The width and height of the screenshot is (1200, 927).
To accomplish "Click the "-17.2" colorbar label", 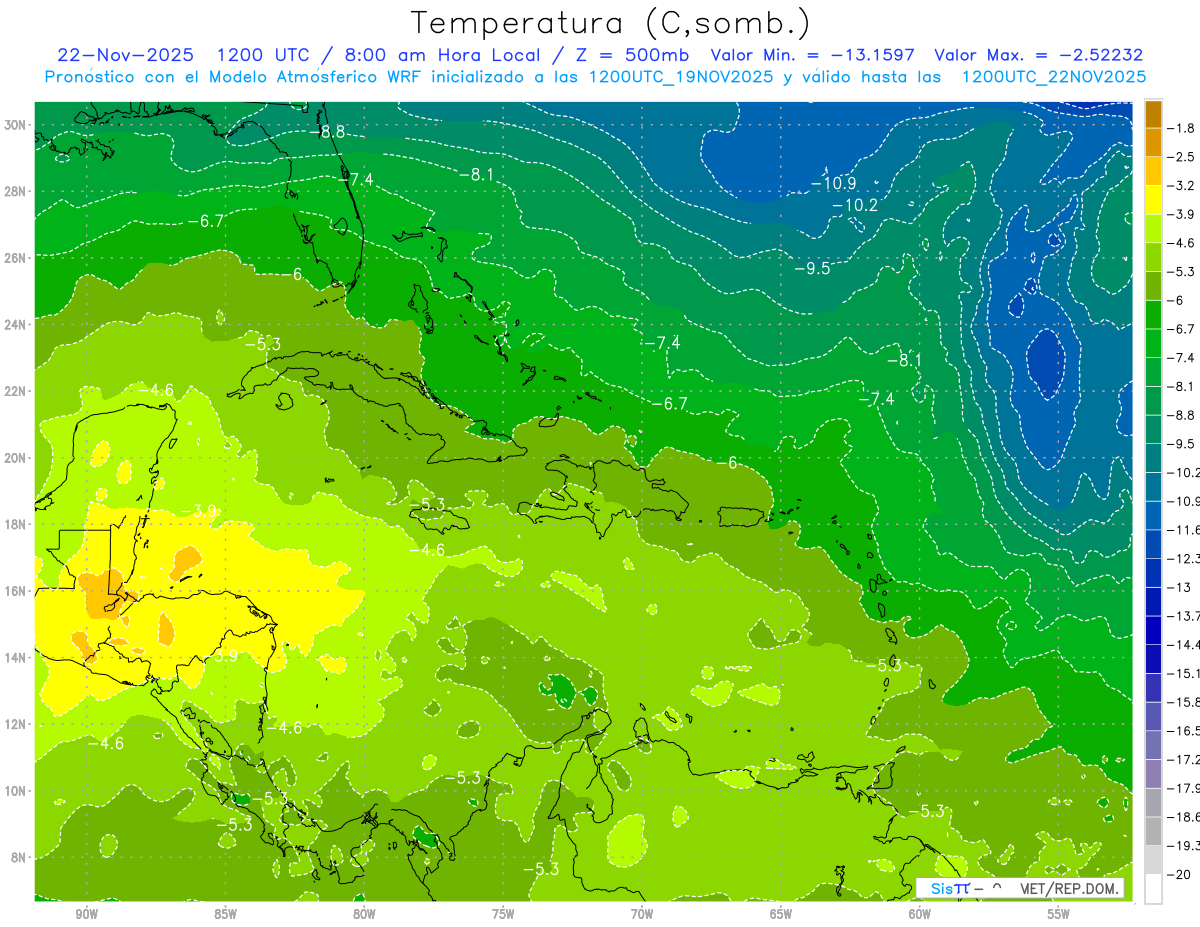I will pyautogui.click(x=1183, y=759).
